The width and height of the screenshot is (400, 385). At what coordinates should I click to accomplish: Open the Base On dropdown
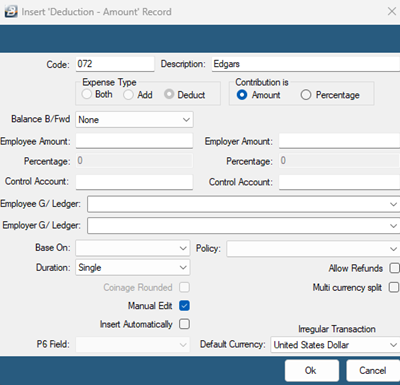click(133, 248)
